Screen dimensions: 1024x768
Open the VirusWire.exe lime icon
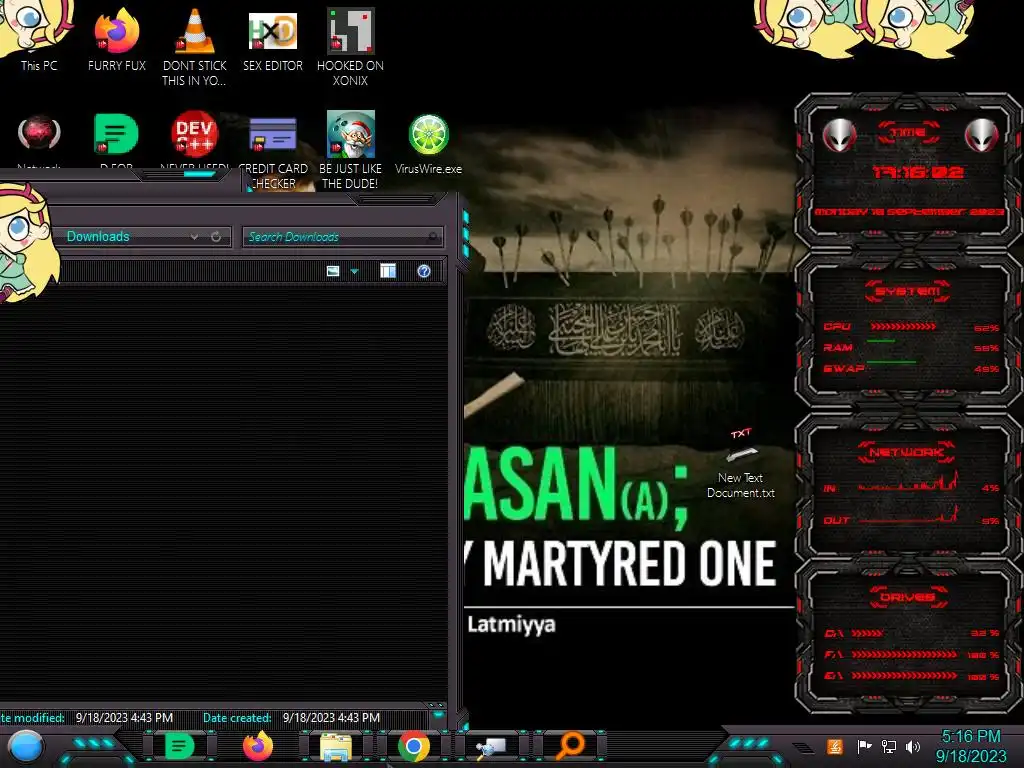[x=428, y=144]
